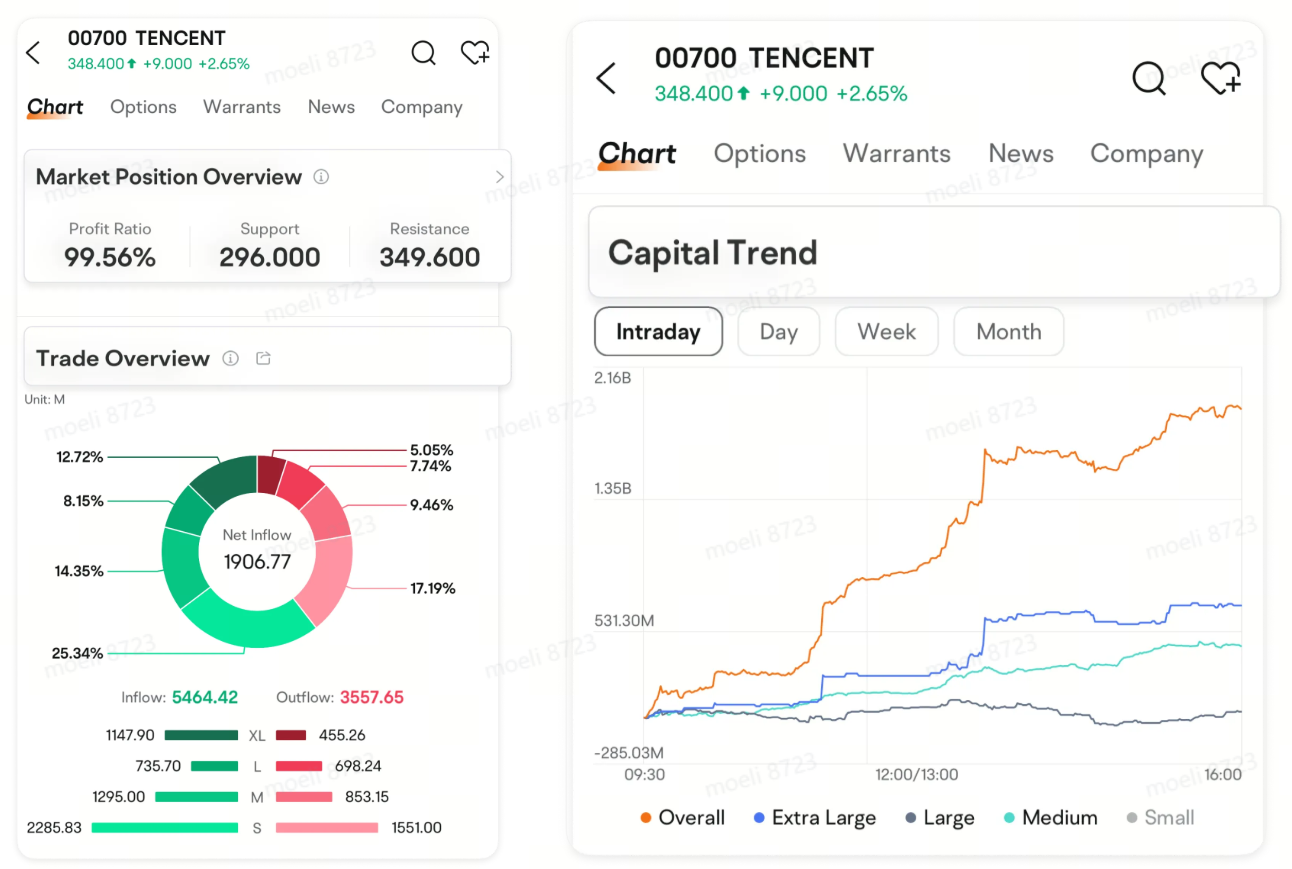
Task: Switch capital trend to Week
Action: pos(887,331)
